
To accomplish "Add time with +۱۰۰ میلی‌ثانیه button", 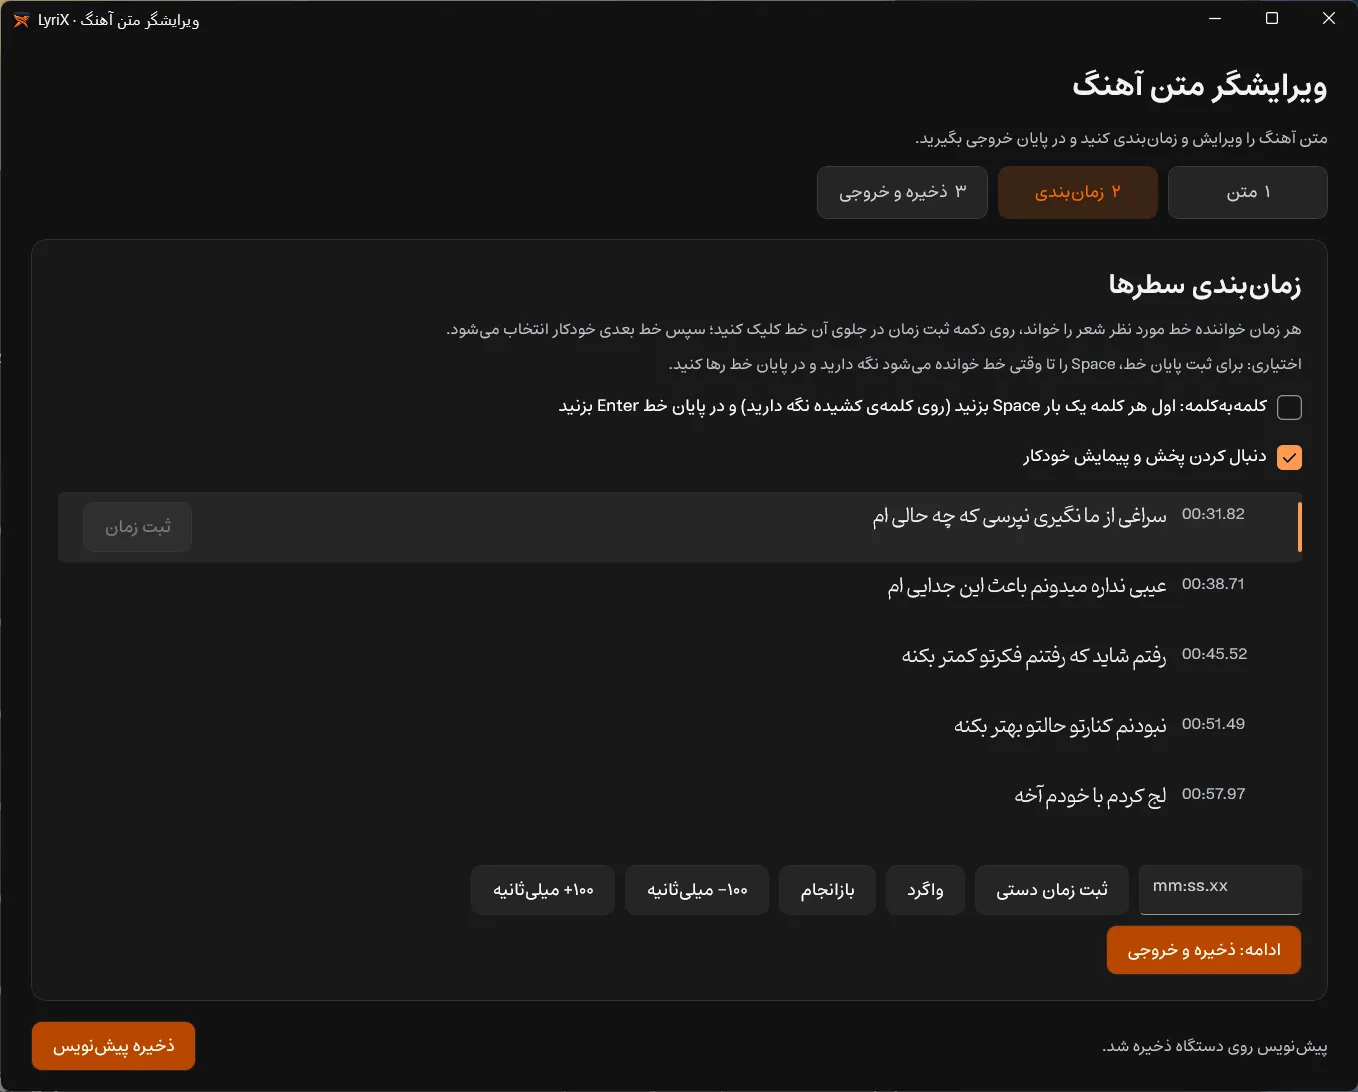I will [x=543, y=890].
